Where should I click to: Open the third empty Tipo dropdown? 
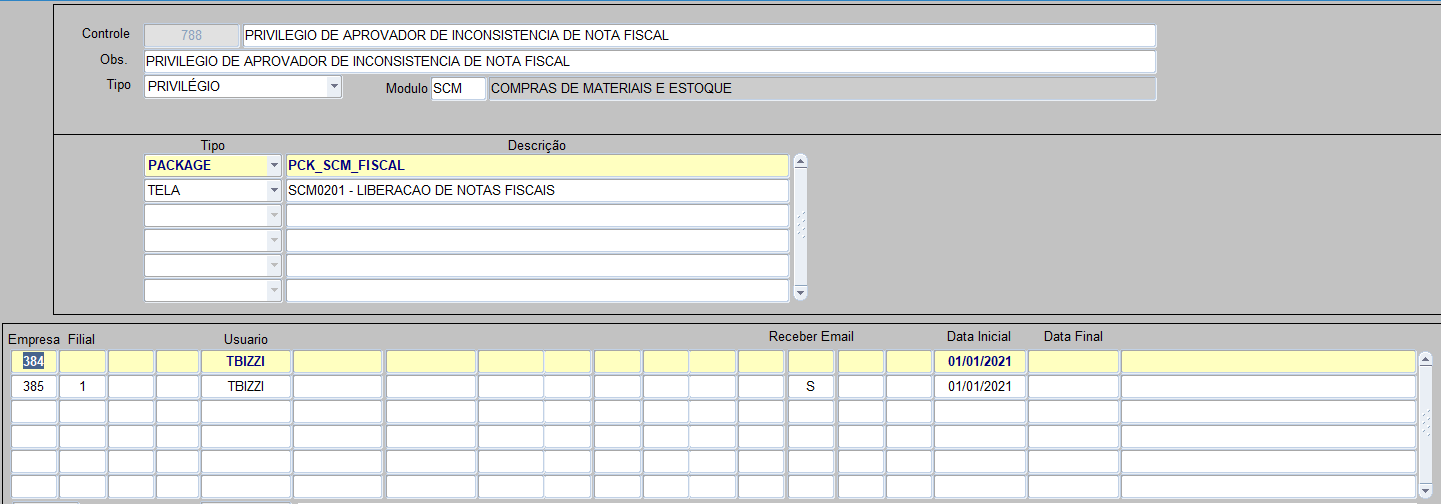(274, 265)
